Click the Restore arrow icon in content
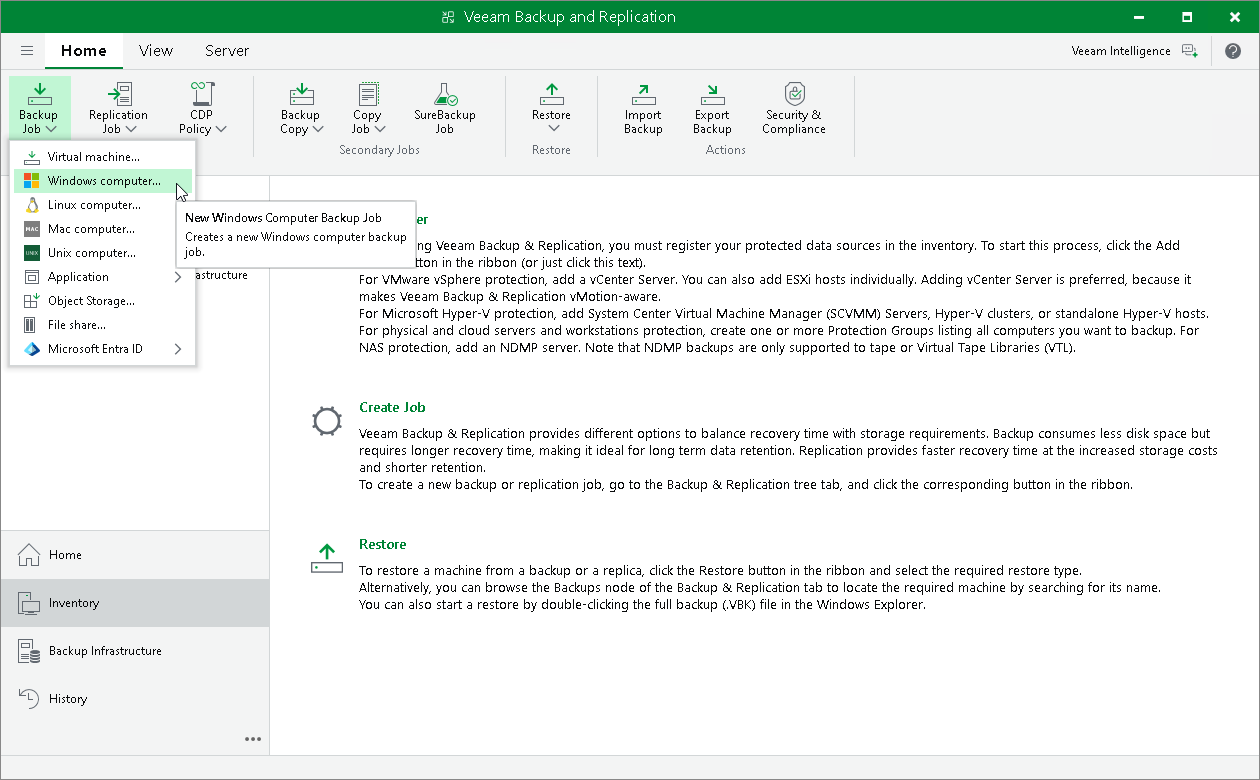 click(327, 558)
